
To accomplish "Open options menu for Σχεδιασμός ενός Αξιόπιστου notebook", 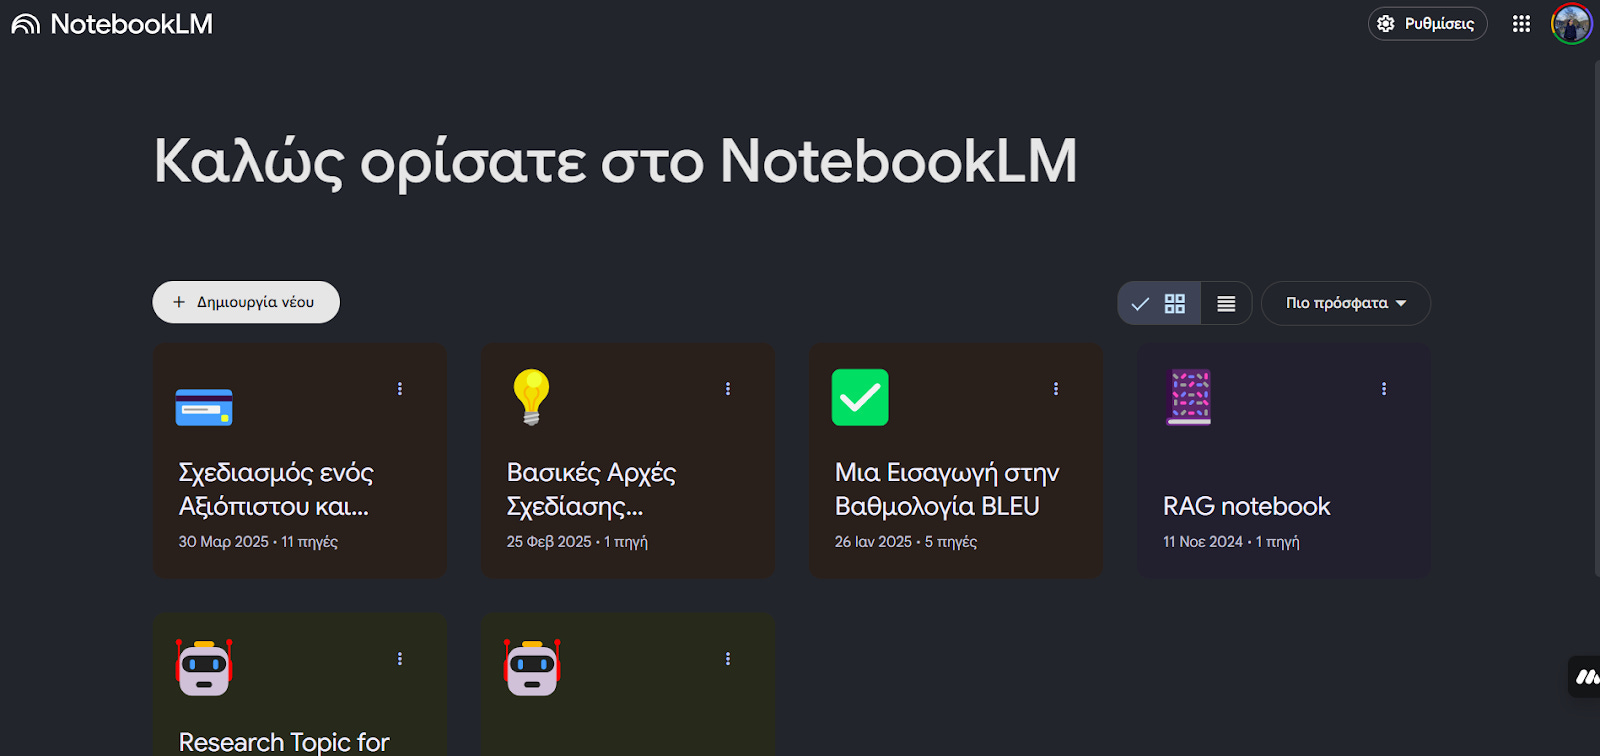I will tap(400, 389).
